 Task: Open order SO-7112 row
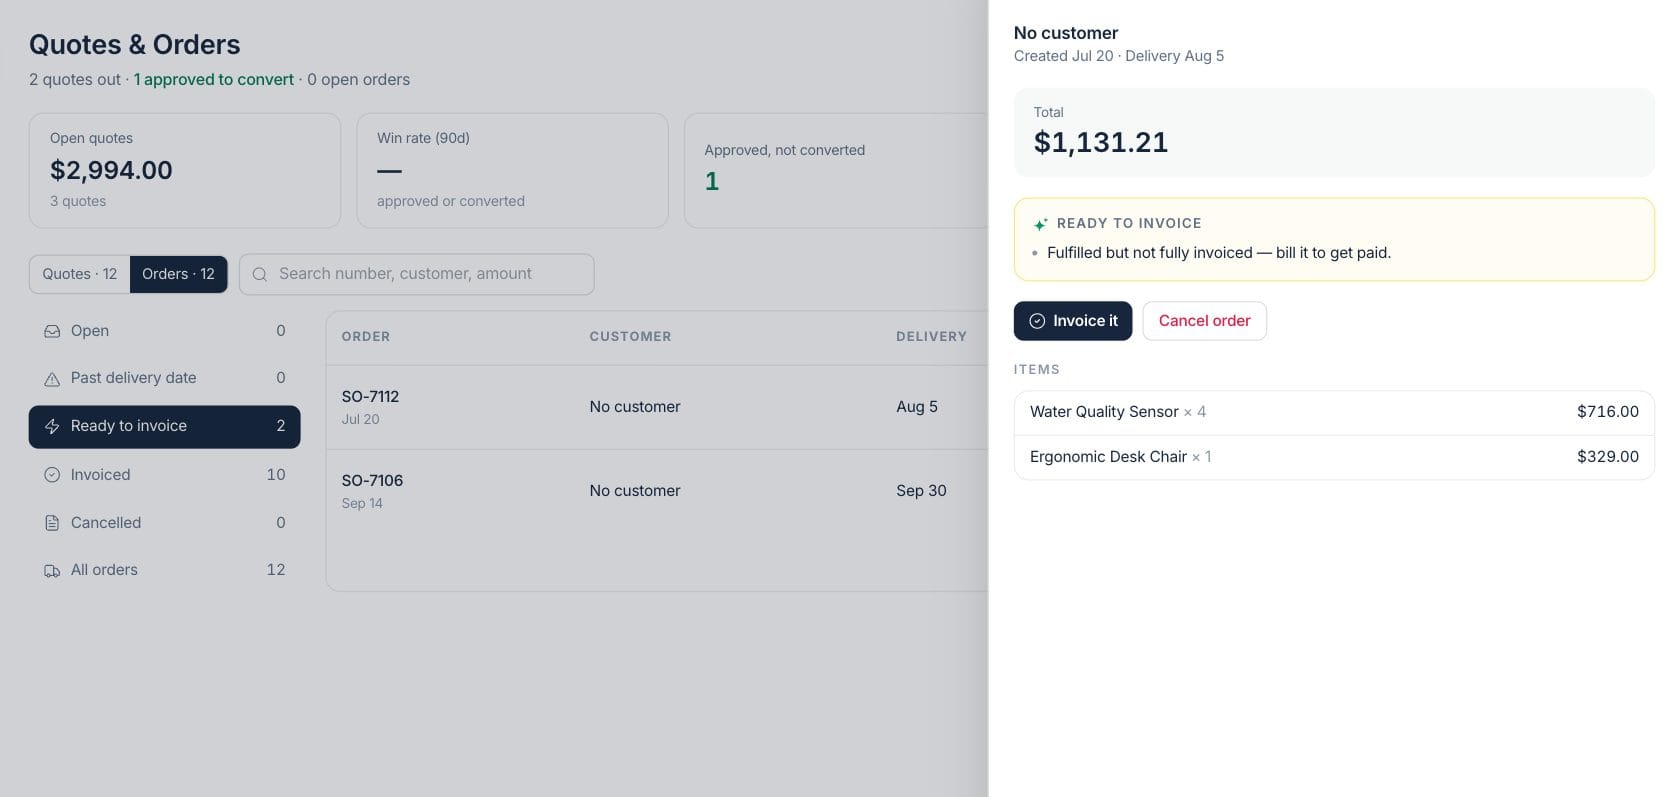coord(657,407)
